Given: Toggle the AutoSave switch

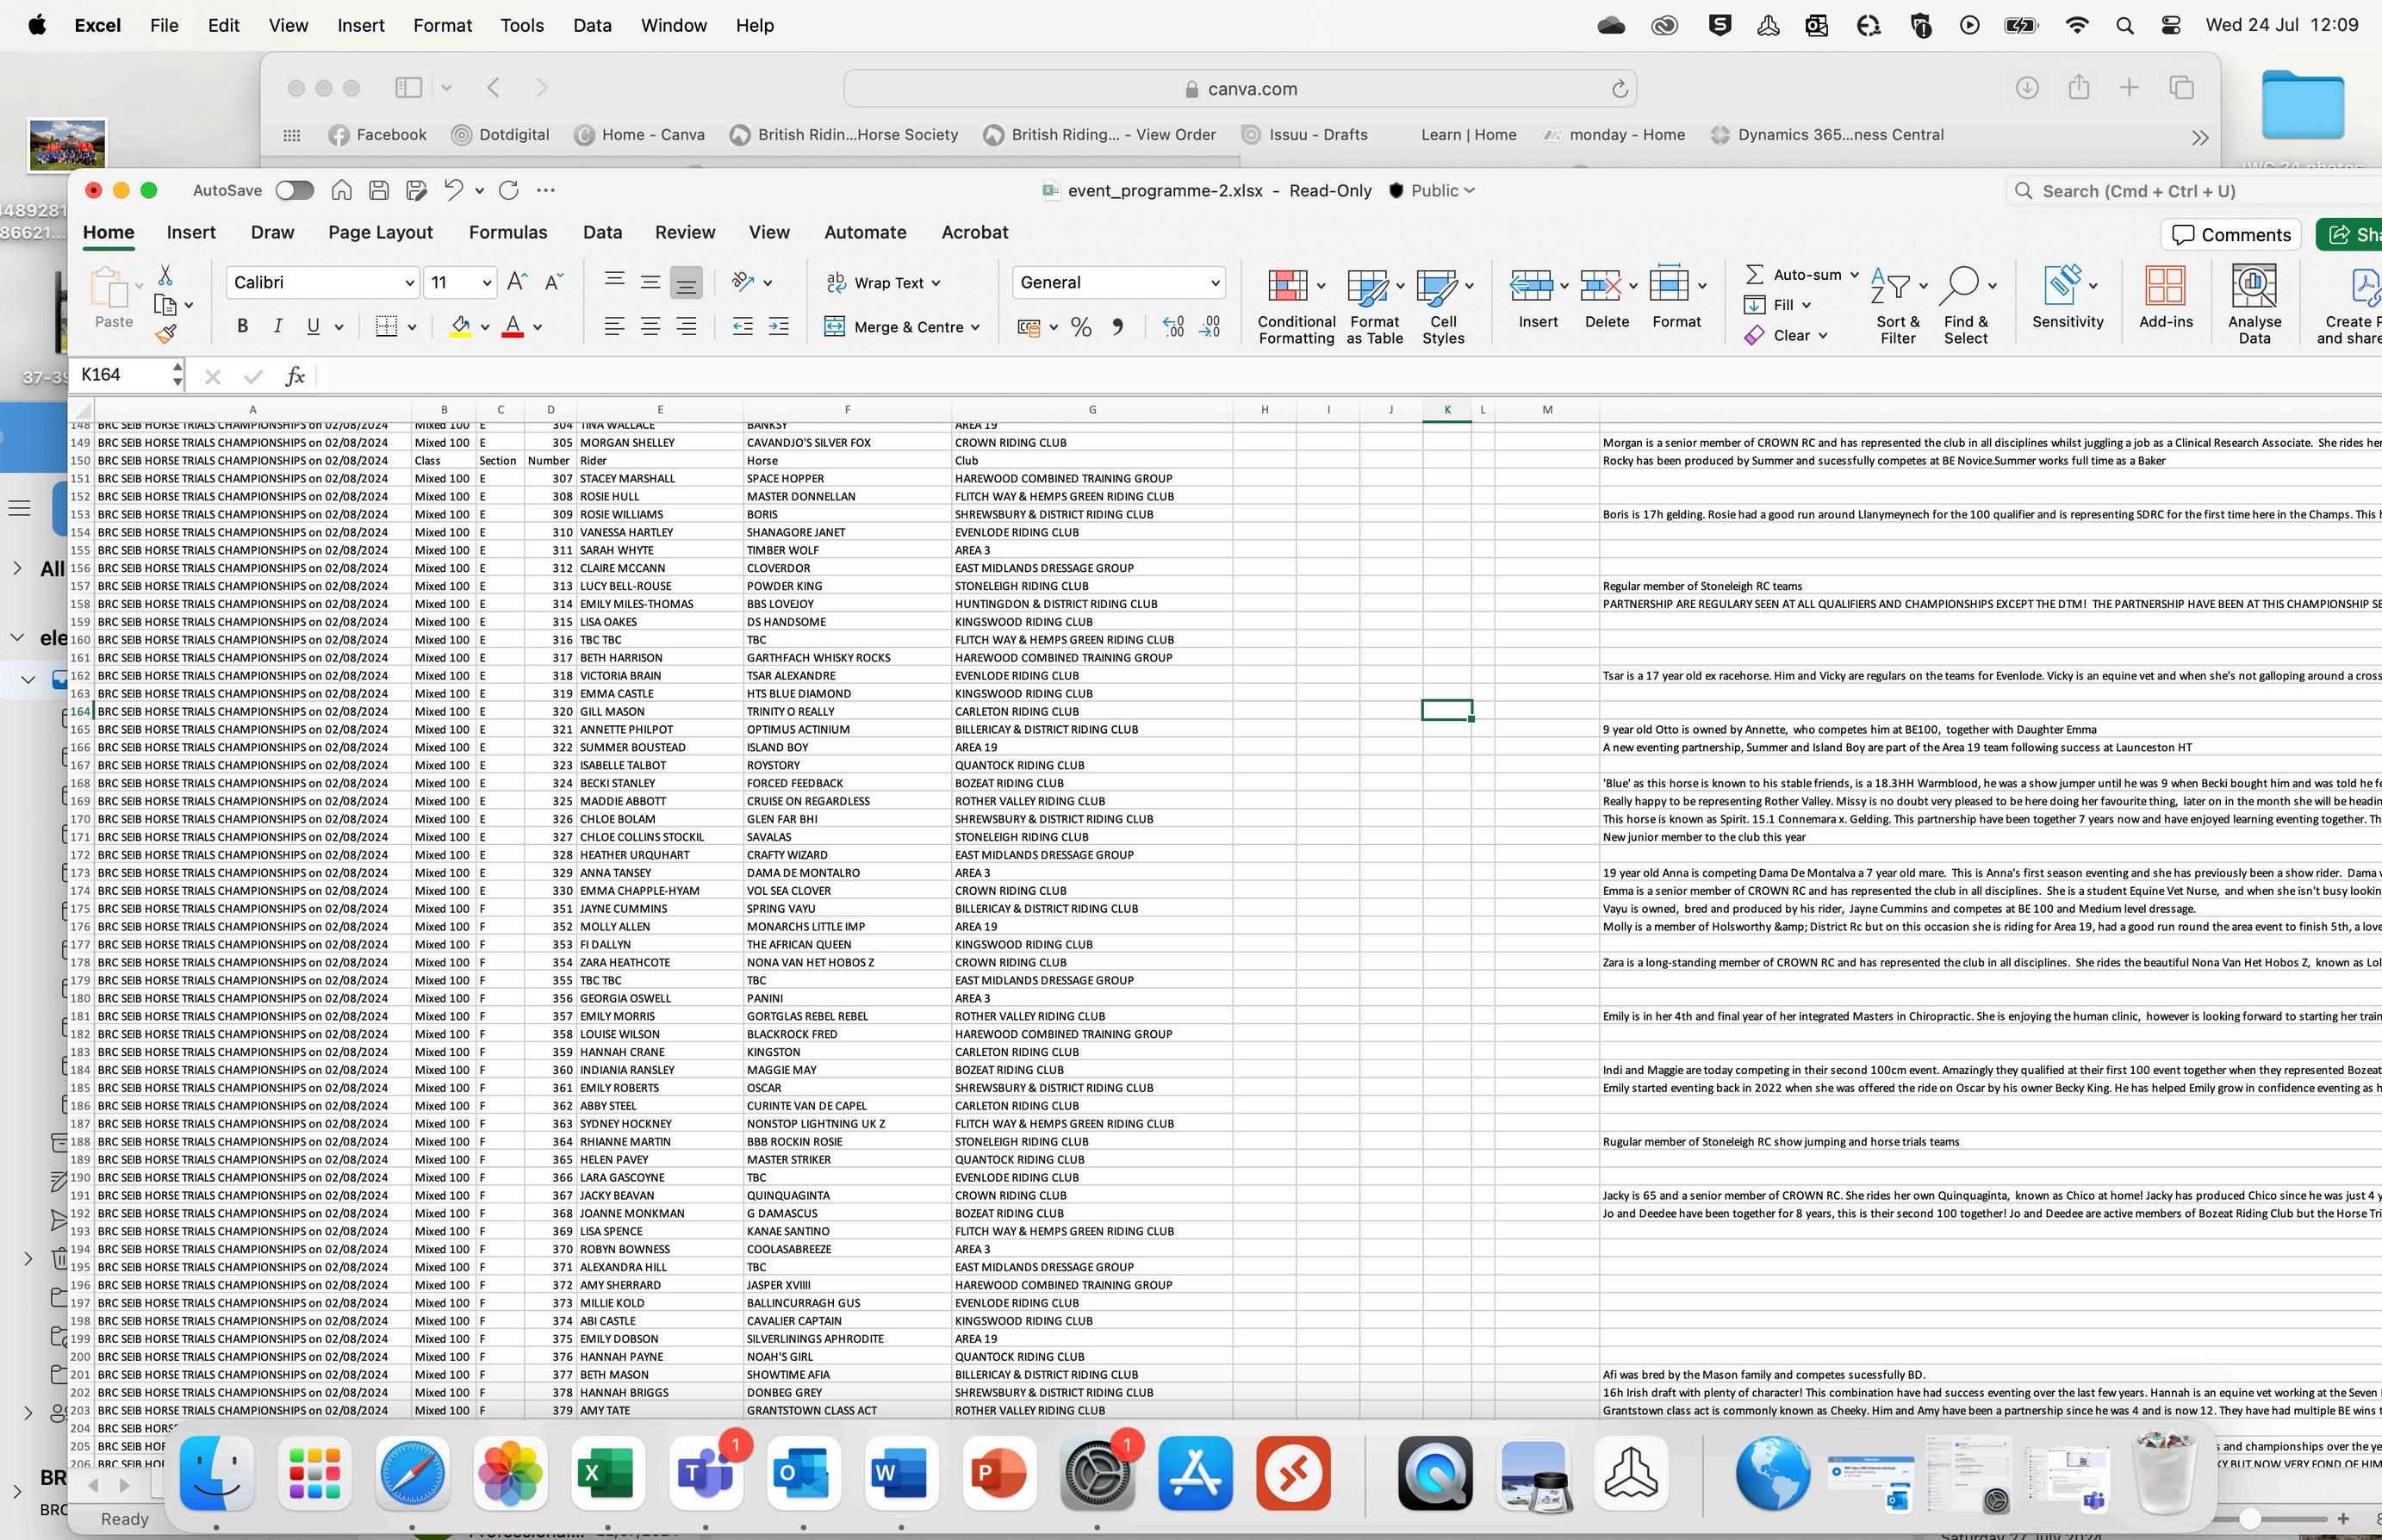Looking at the screenshot, I should [x=294, y=190].
